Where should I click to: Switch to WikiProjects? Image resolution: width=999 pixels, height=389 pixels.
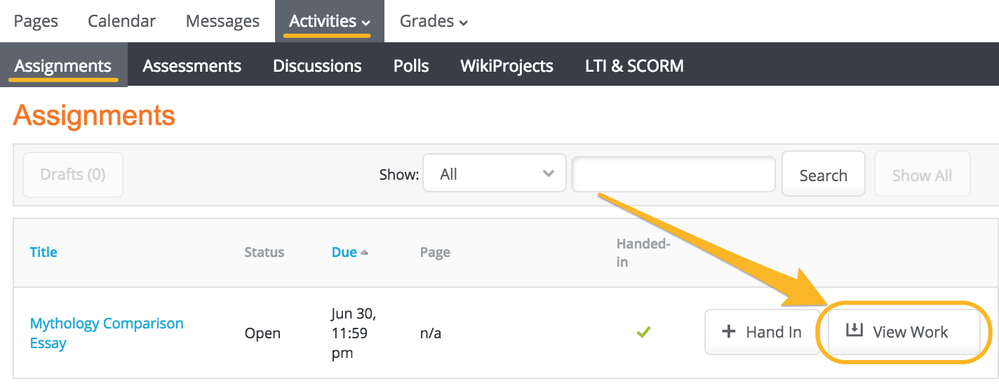click(507, 66)
